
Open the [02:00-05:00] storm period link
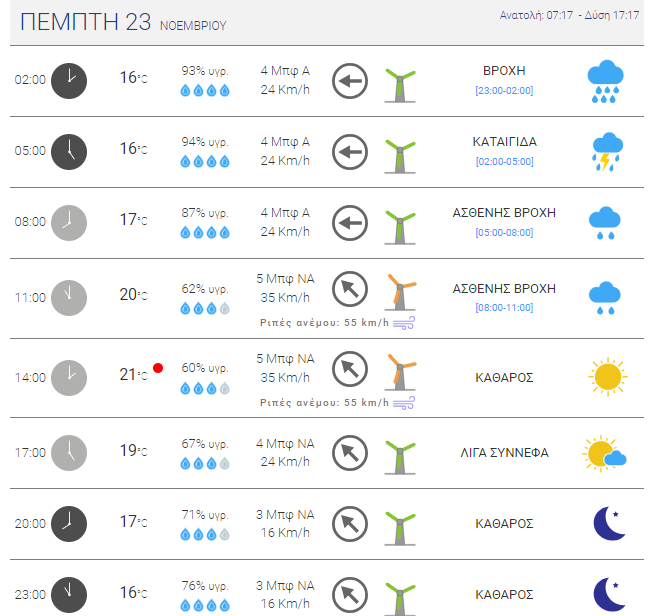click(x=504, y=161)
